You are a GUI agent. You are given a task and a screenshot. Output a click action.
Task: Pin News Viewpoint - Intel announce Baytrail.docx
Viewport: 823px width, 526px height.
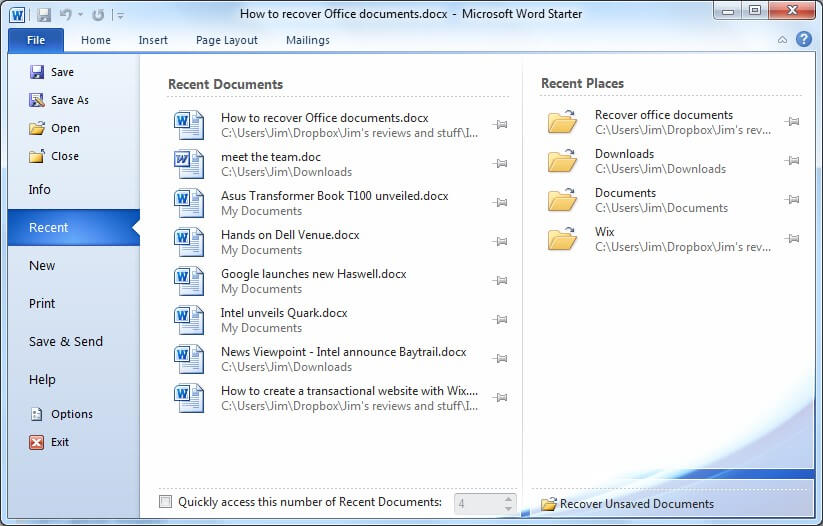500,359
